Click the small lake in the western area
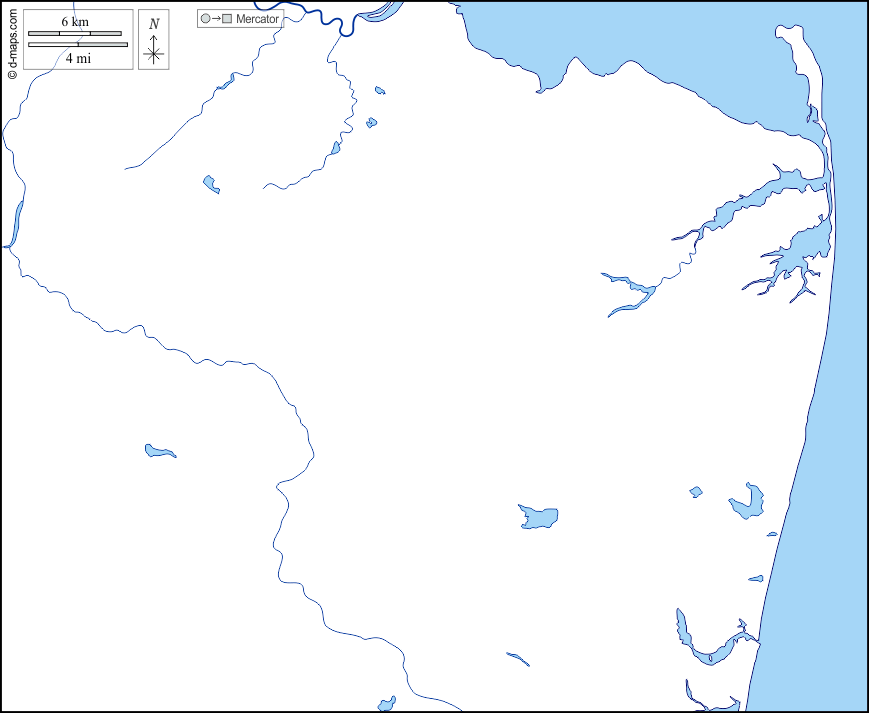Image resolution: width=869 pixels, height=713 pixels. click(x=158, y=452)
